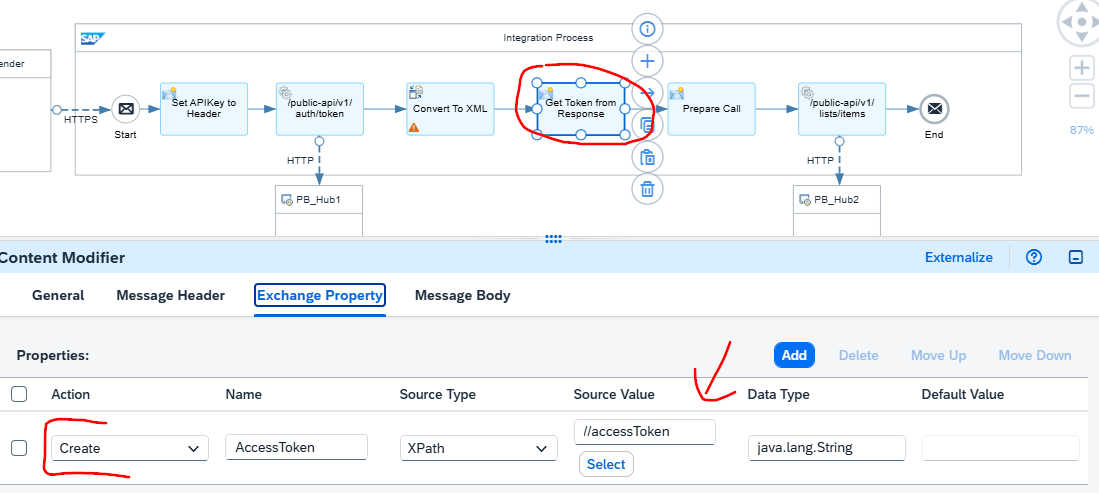Open the Message Body tab

(x=462, y=295)
